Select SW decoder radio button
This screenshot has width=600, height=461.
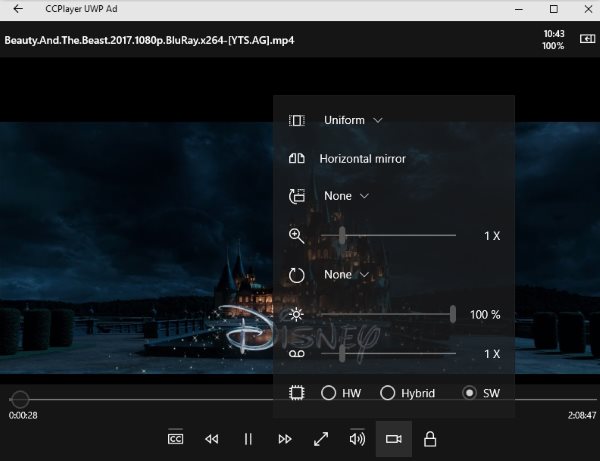481,393
